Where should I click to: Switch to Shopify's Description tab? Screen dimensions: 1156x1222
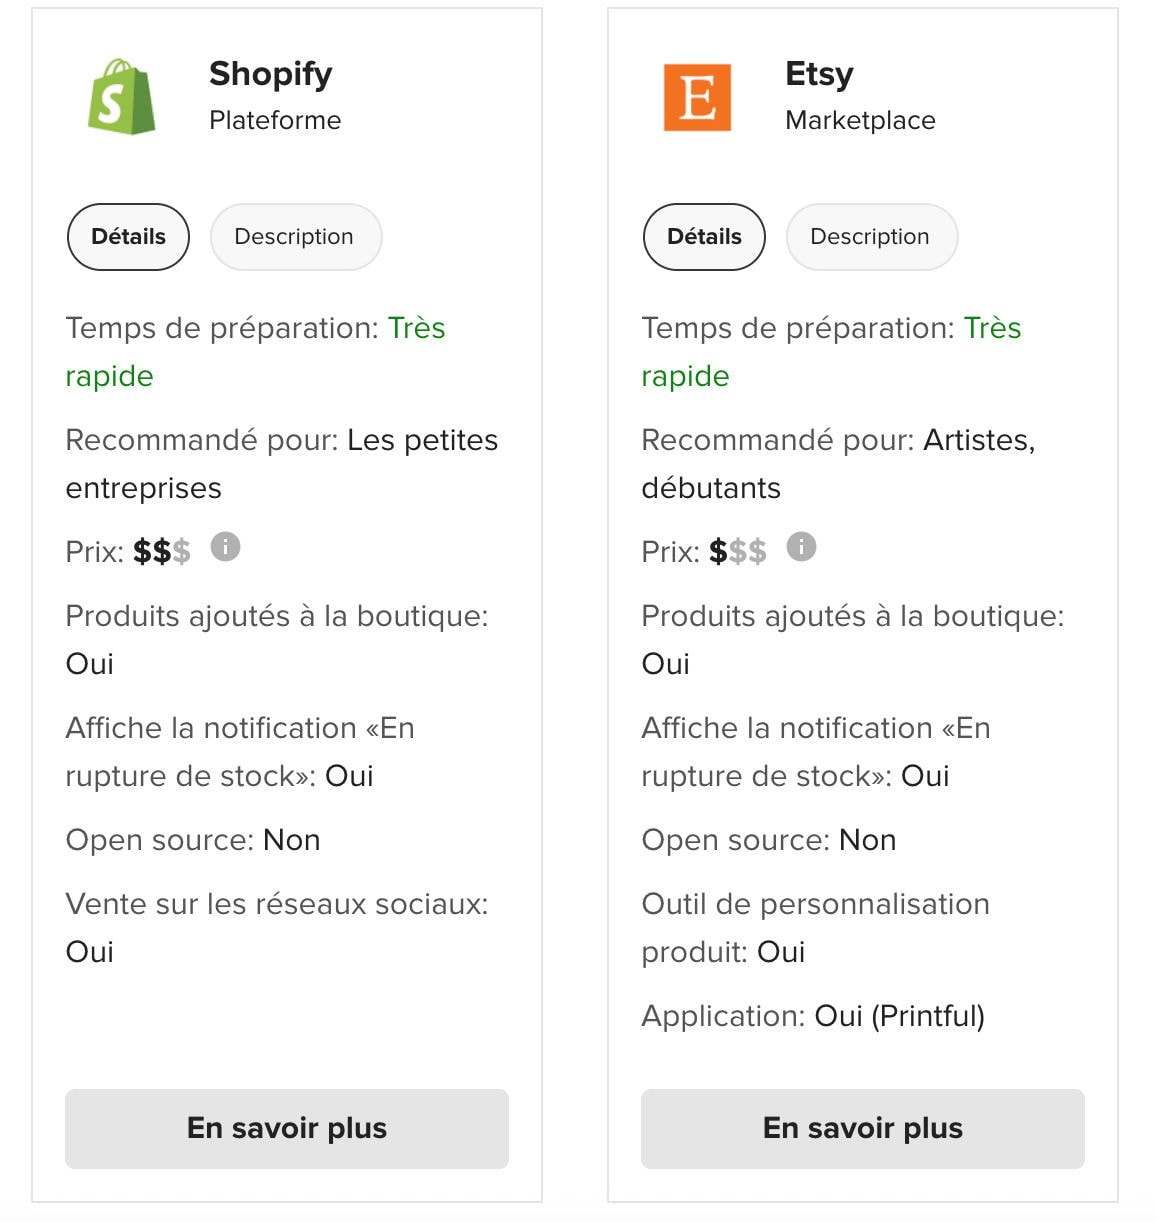tap(294, 237)
